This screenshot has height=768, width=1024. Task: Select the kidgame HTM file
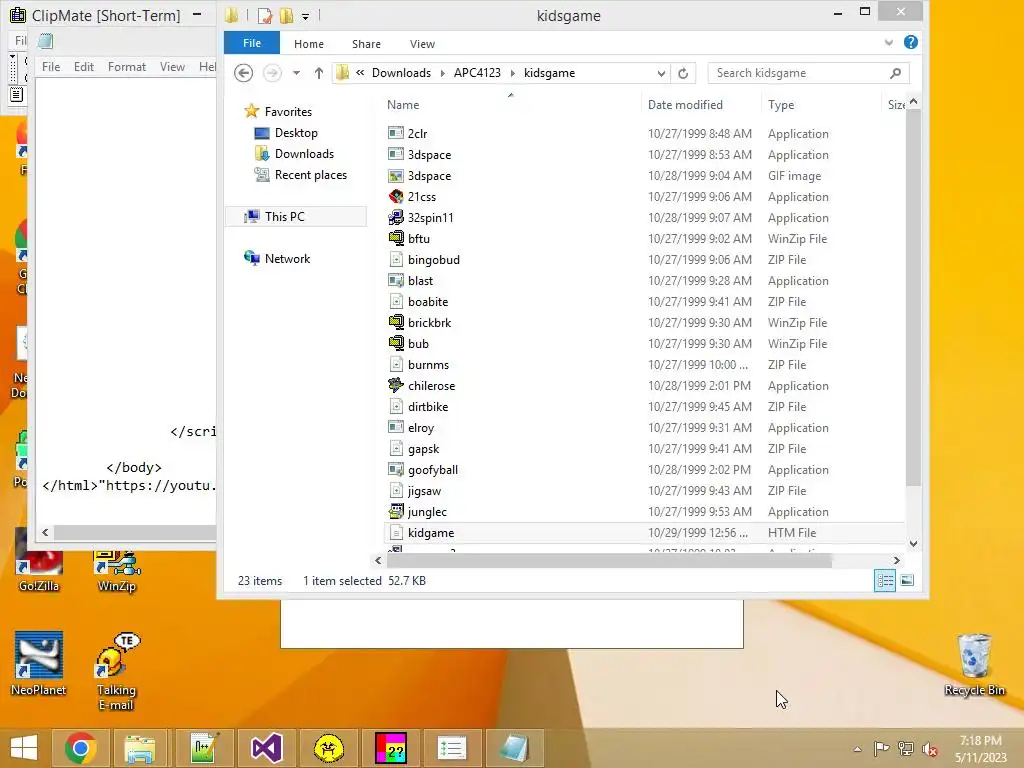[430, 532]
